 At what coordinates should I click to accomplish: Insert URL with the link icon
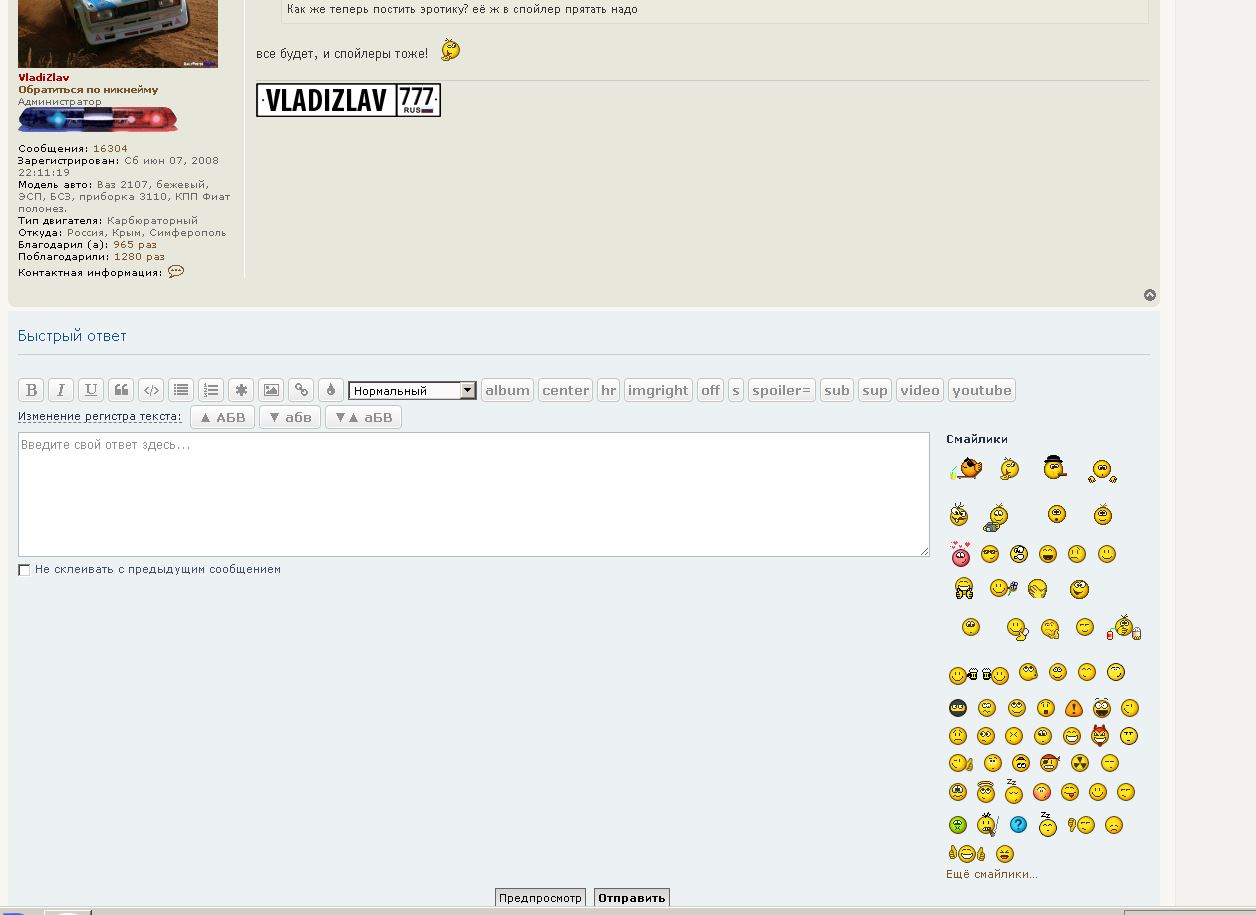[x=301, y=390]
